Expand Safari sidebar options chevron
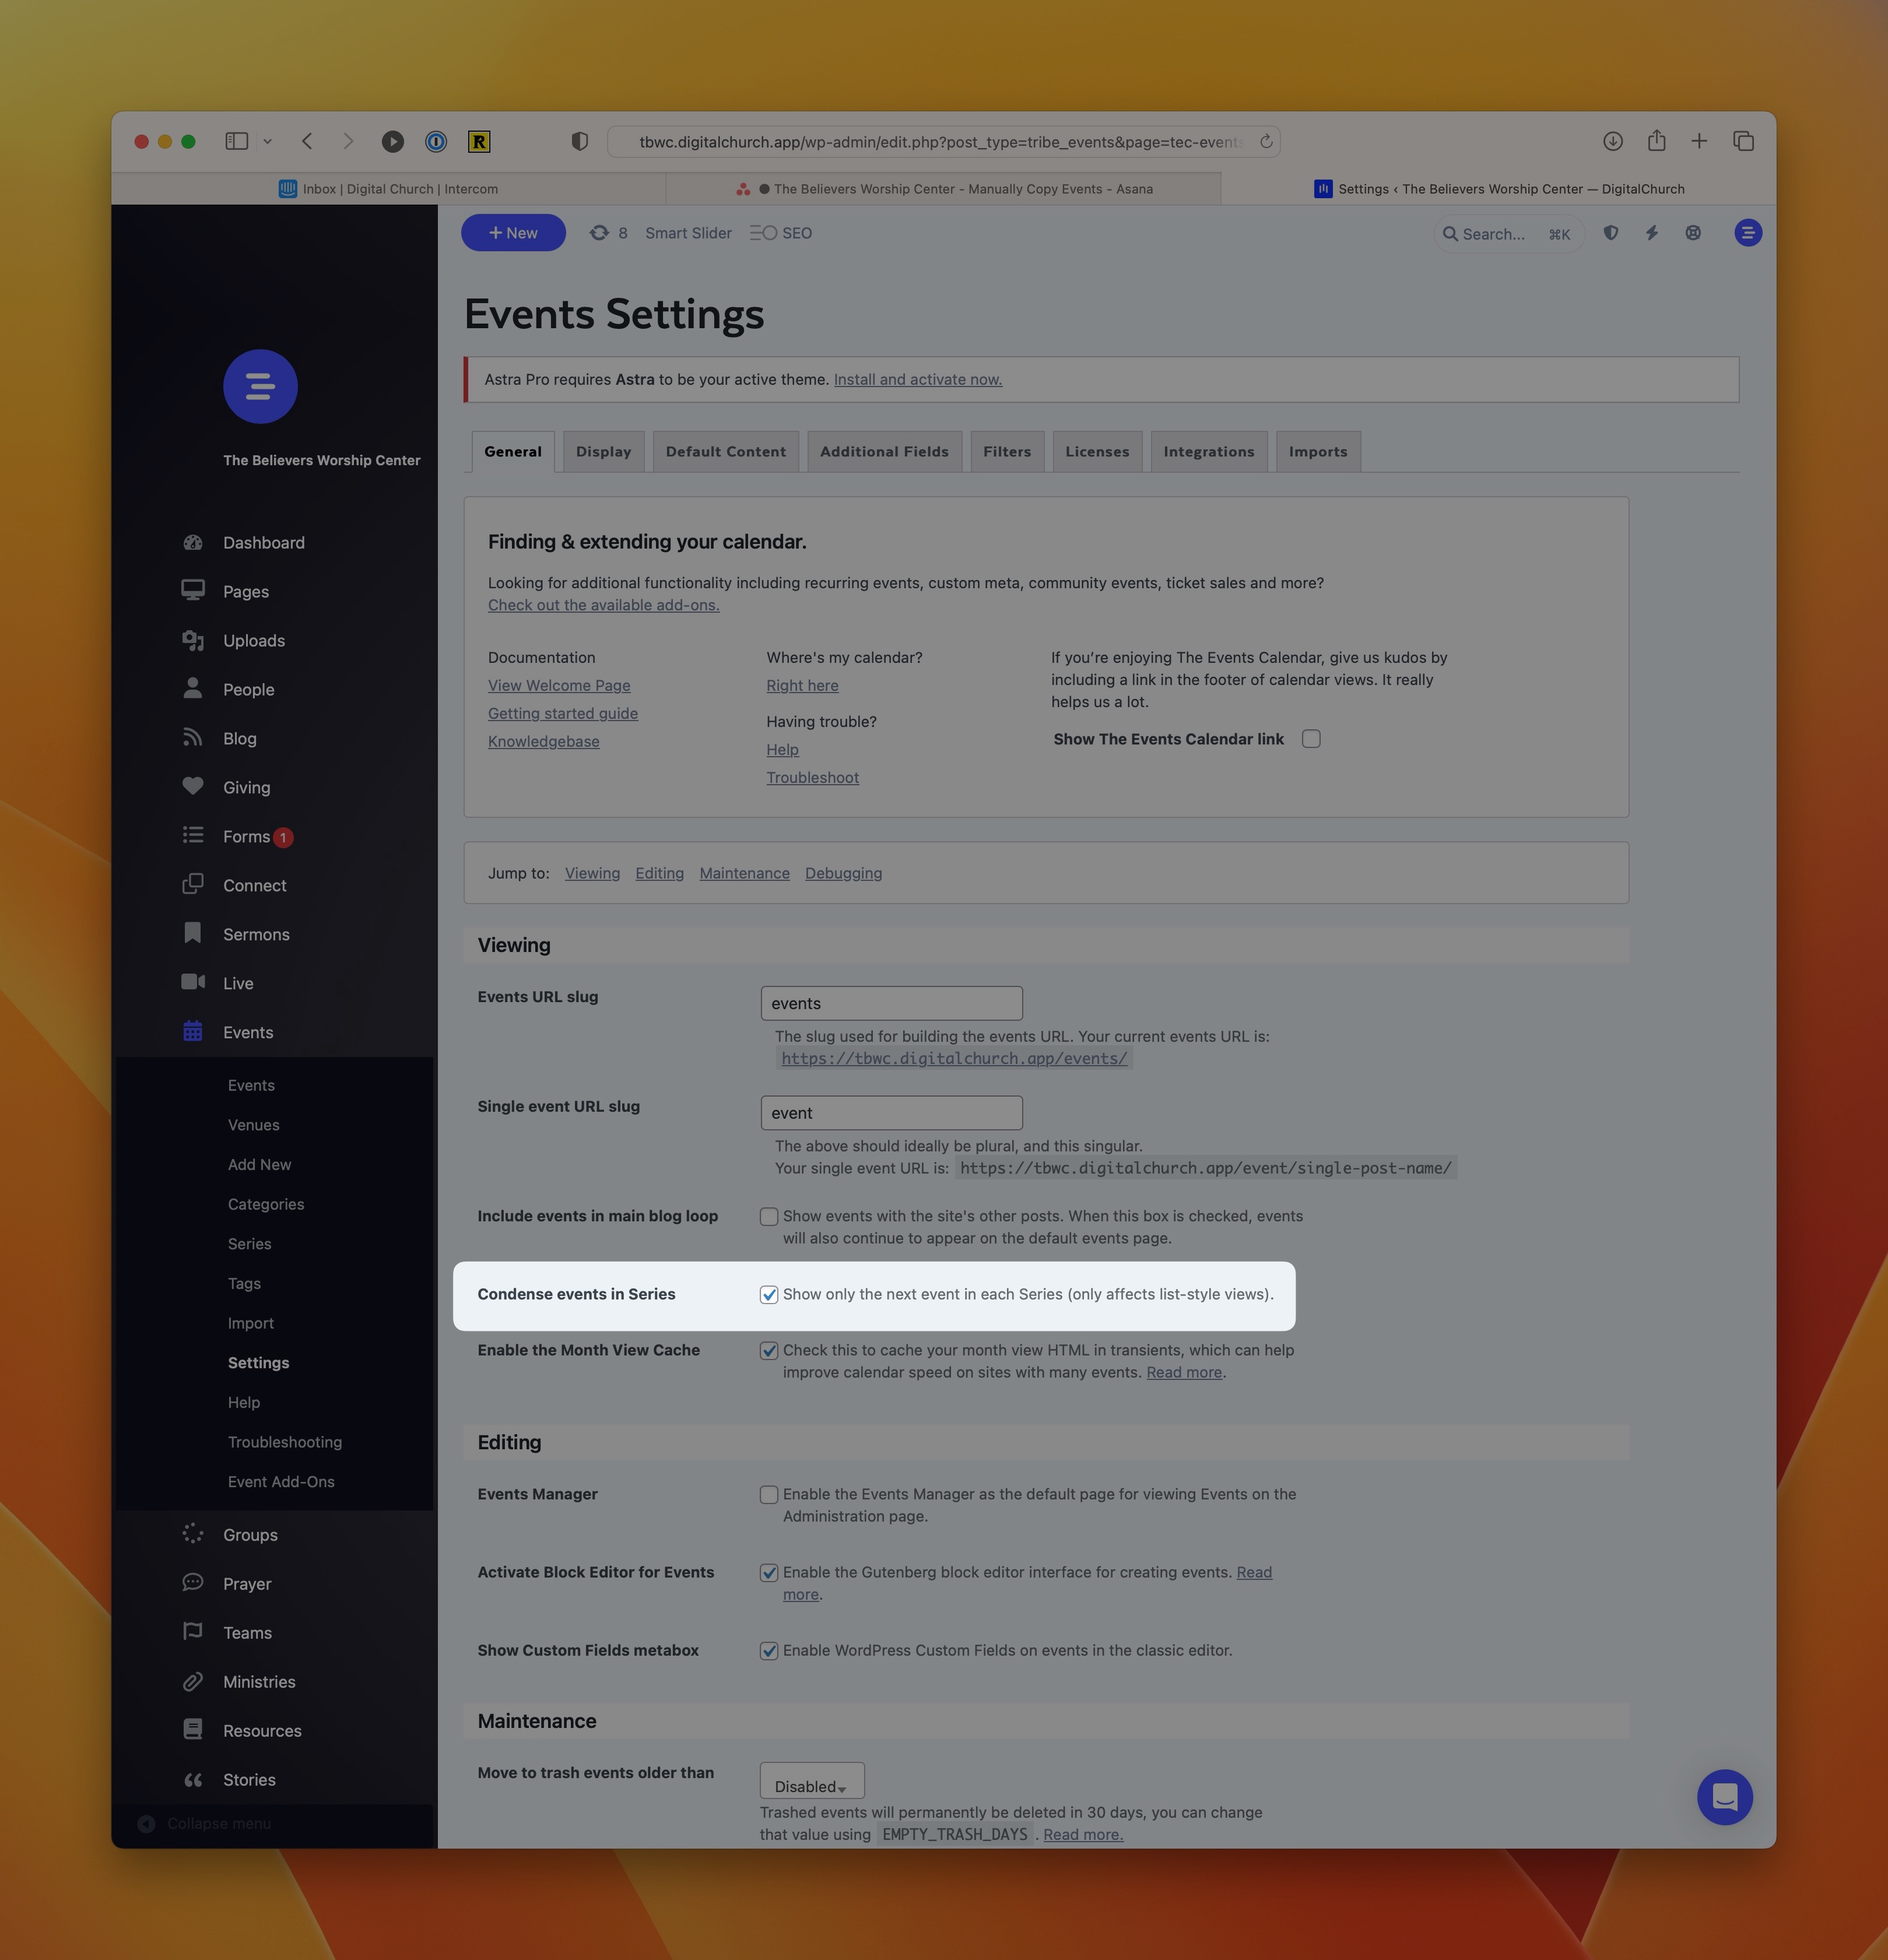Image resolution: width=1888 pixels, height=1960 pixels. pyautogui.click(x=267, y=142)
